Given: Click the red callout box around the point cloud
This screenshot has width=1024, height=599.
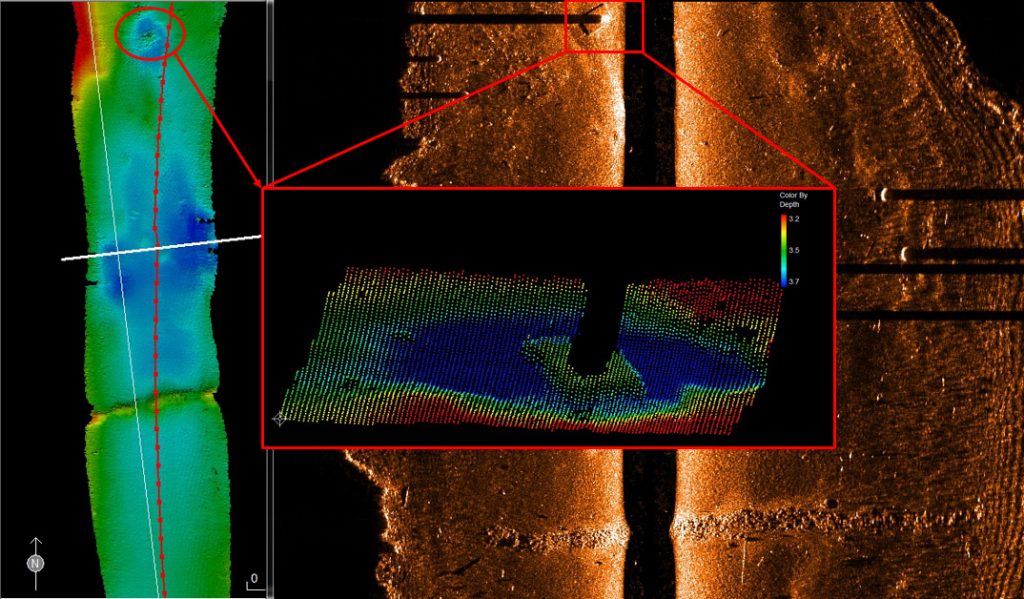Looking at the screenshot, I should coord(550,188).
